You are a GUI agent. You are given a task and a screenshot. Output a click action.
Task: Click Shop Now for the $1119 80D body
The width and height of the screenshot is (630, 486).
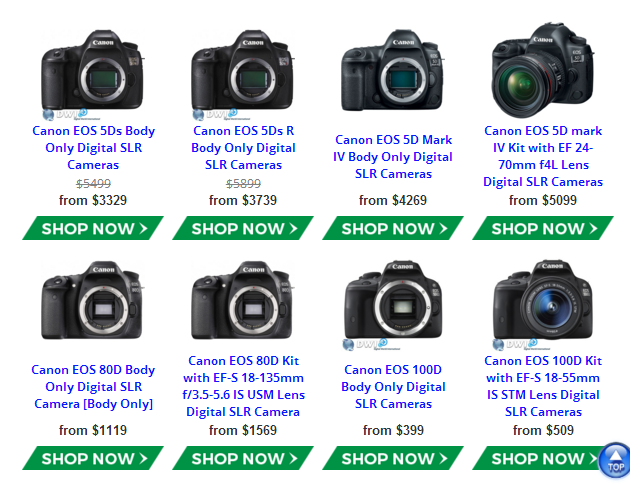[x=93, y=458]
